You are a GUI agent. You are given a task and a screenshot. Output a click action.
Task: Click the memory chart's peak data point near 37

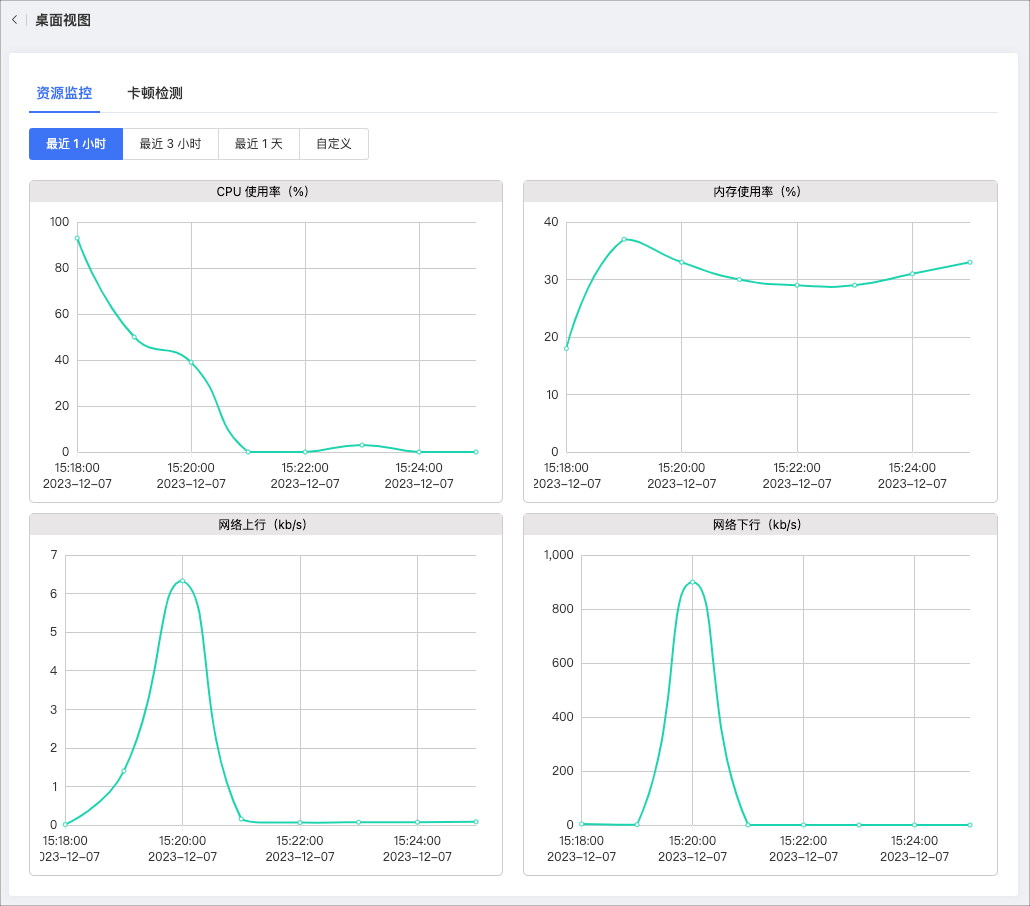click(624, 239)
